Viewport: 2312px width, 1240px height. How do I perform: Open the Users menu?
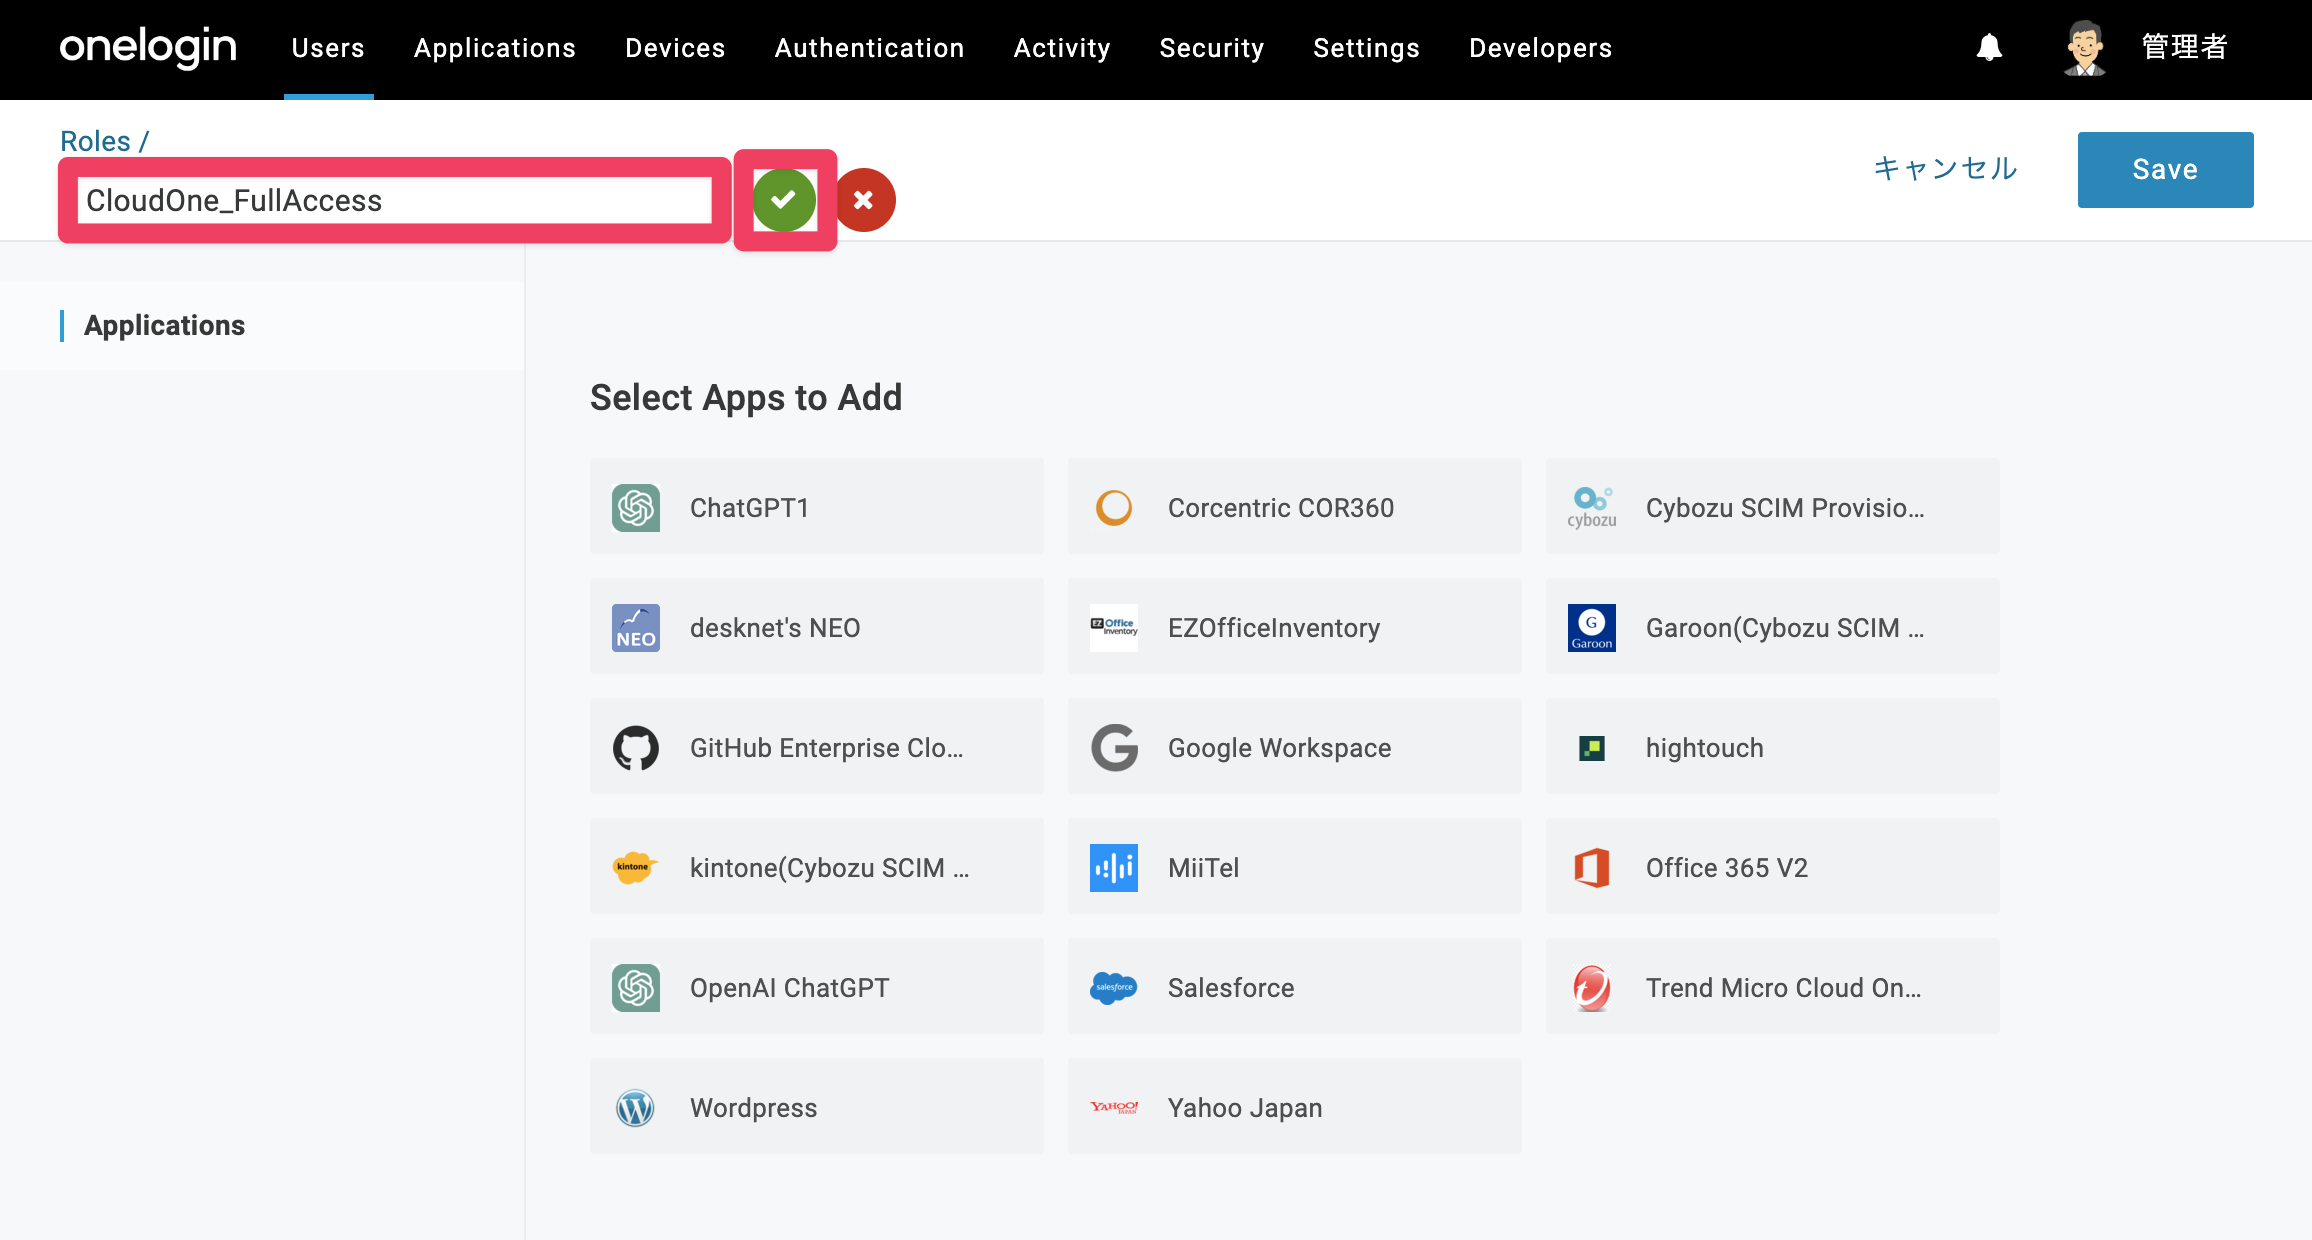coord(328,48)
